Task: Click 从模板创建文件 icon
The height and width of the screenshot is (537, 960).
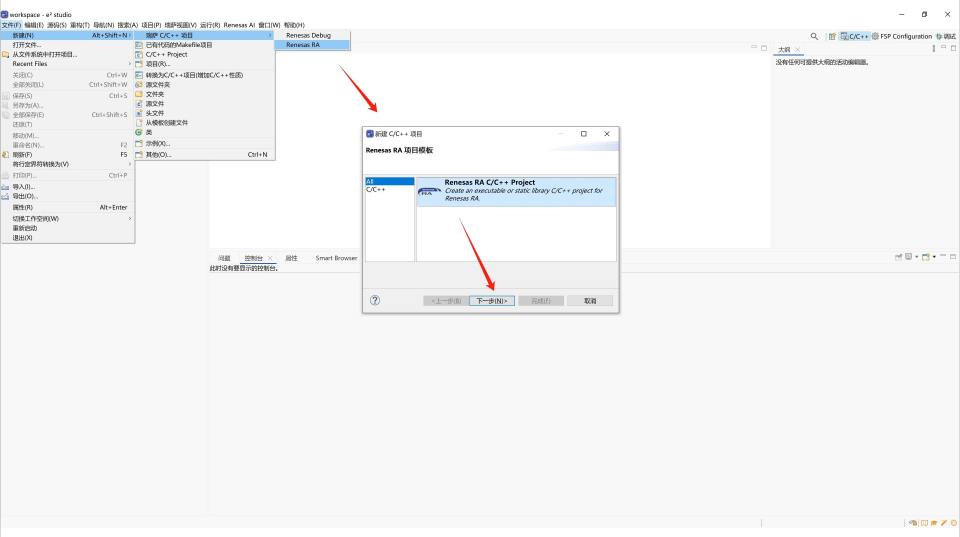Action: [139, 122]
